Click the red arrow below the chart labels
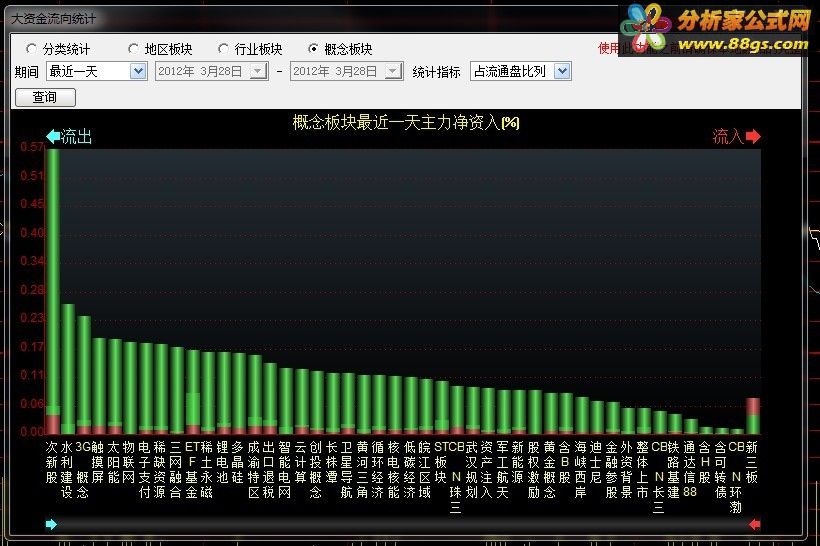Image resolution: width=820 pixels, height=546 pixels. (x=754, y=524)
